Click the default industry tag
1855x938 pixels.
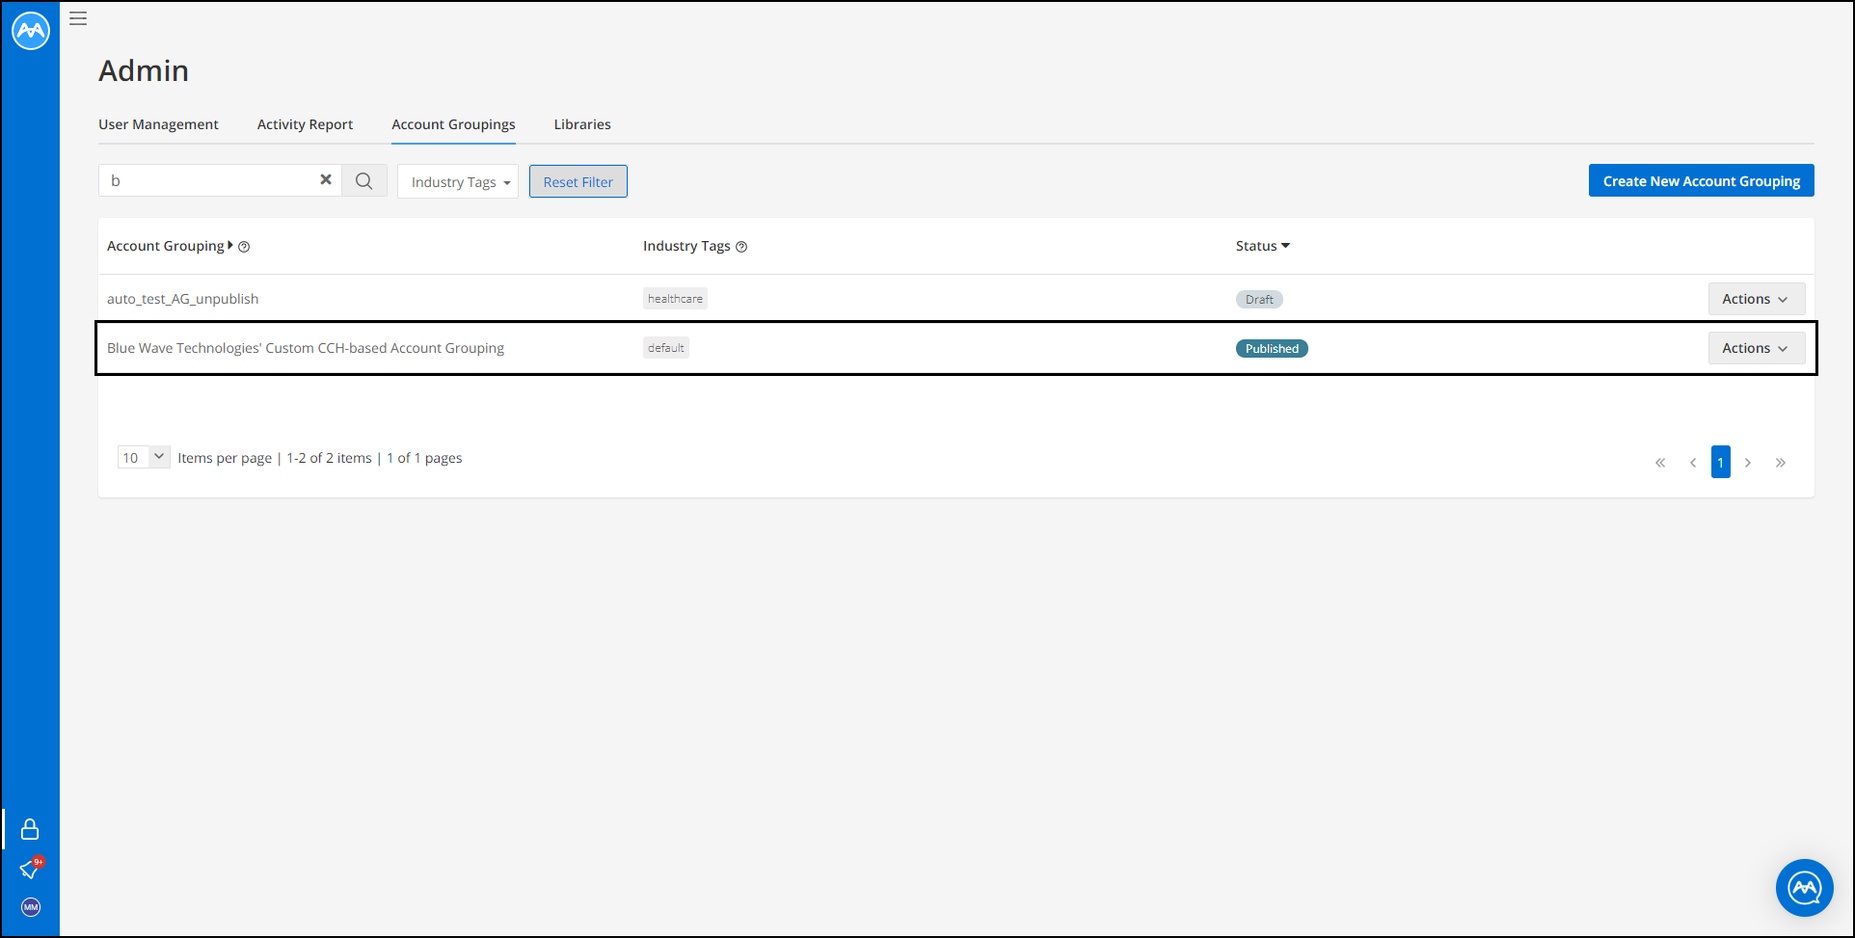(666, 348)
